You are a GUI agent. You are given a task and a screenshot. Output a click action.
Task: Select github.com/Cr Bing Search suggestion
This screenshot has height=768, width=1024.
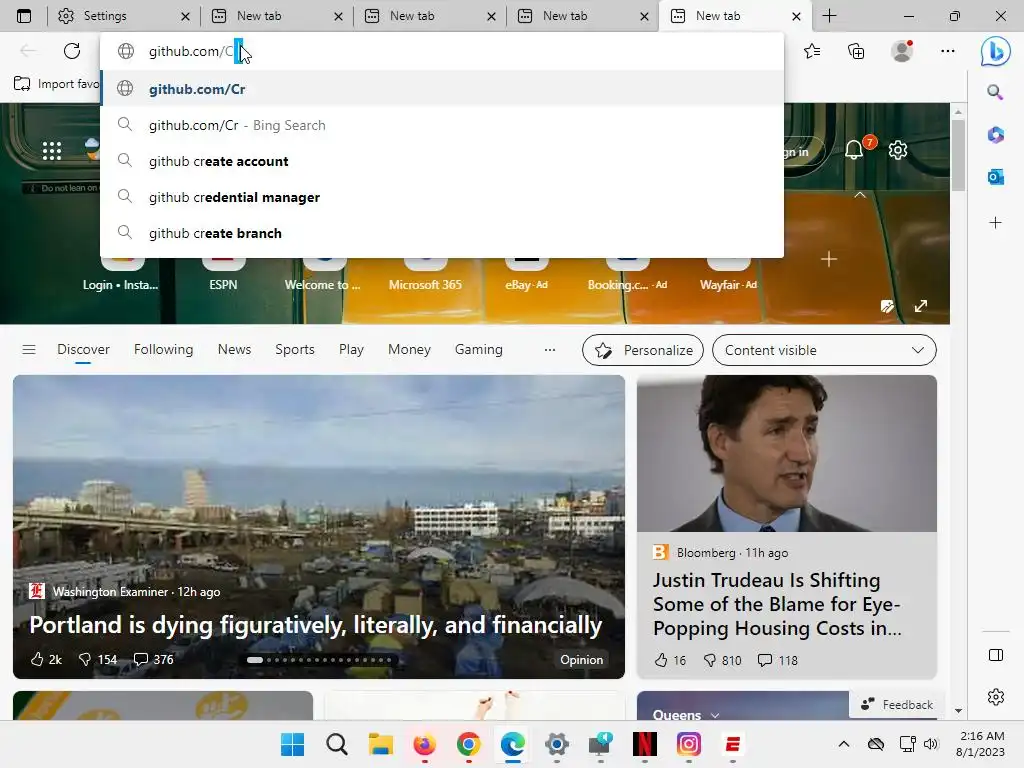coord(441,125)
